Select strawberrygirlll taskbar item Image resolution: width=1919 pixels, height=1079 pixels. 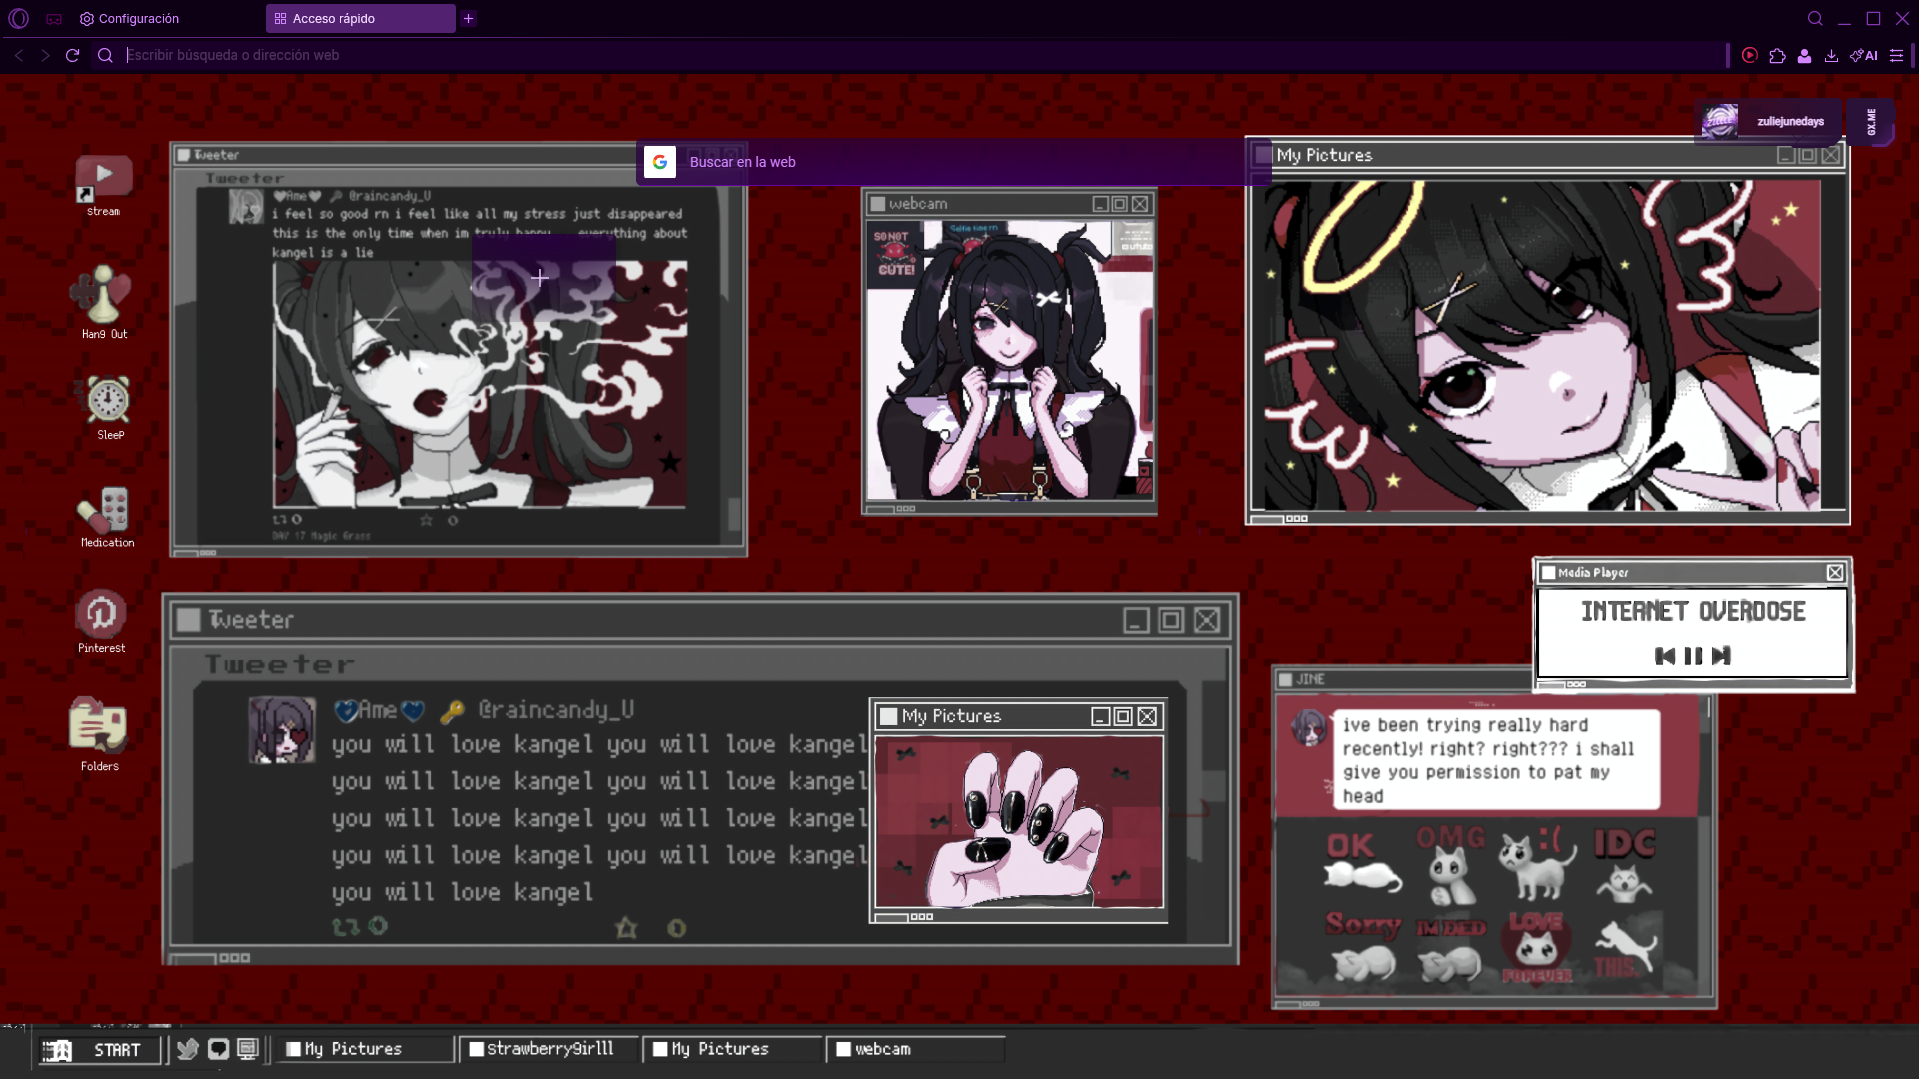coord(548,1049)
